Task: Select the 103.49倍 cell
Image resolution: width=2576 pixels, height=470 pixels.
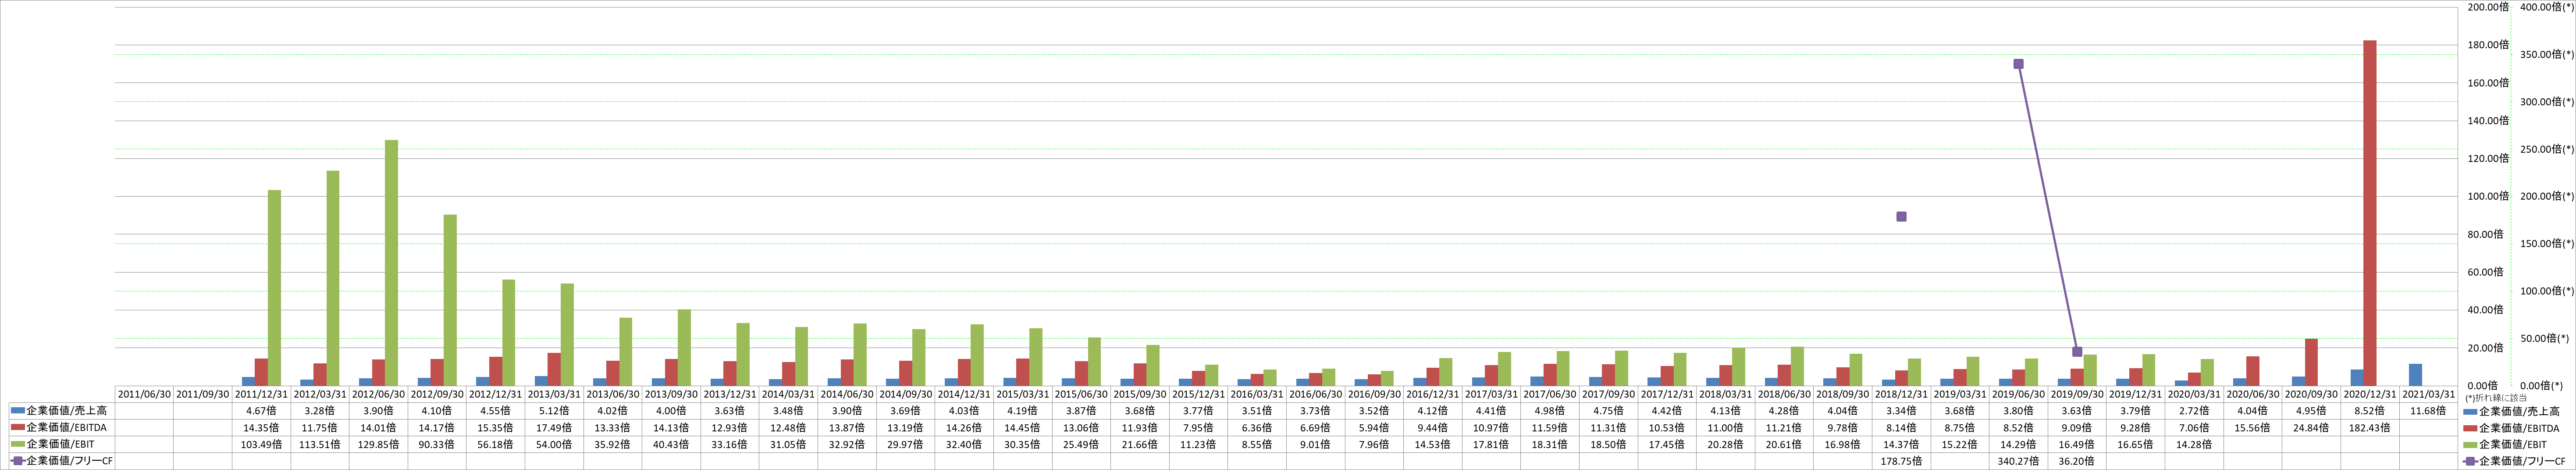Action: [x=262, y=444]
